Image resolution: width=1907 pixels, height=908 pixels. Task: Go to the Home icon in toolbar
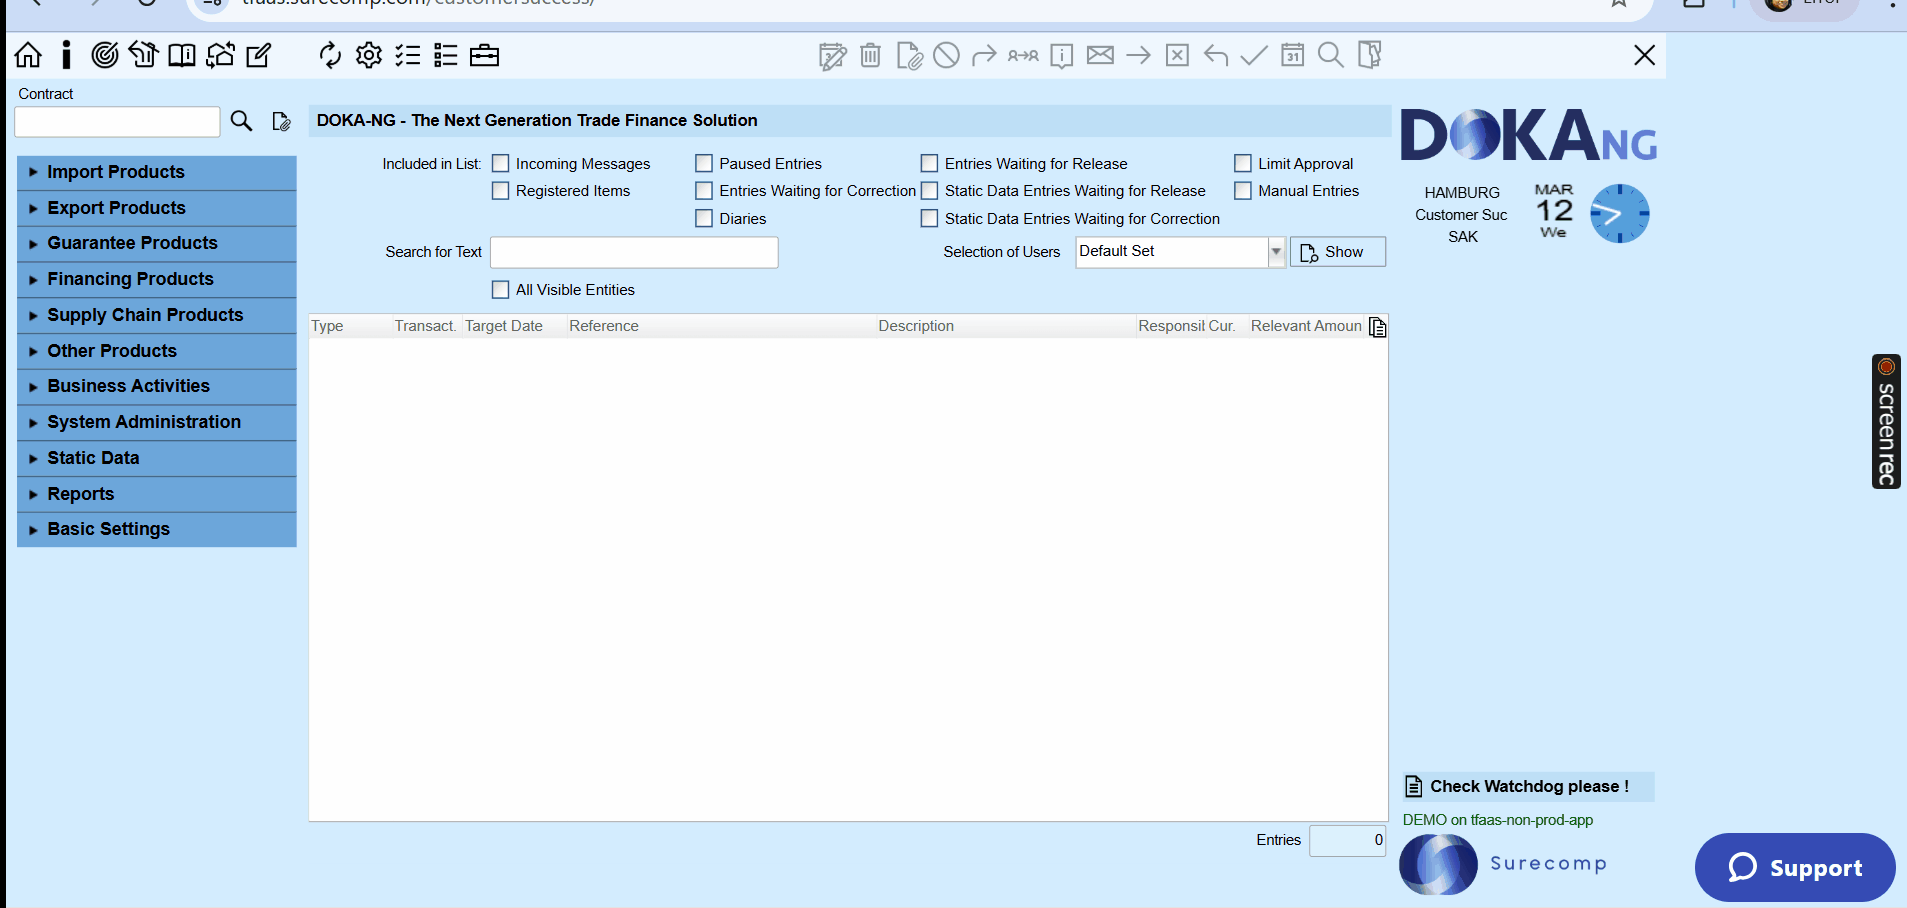point(28,55)
